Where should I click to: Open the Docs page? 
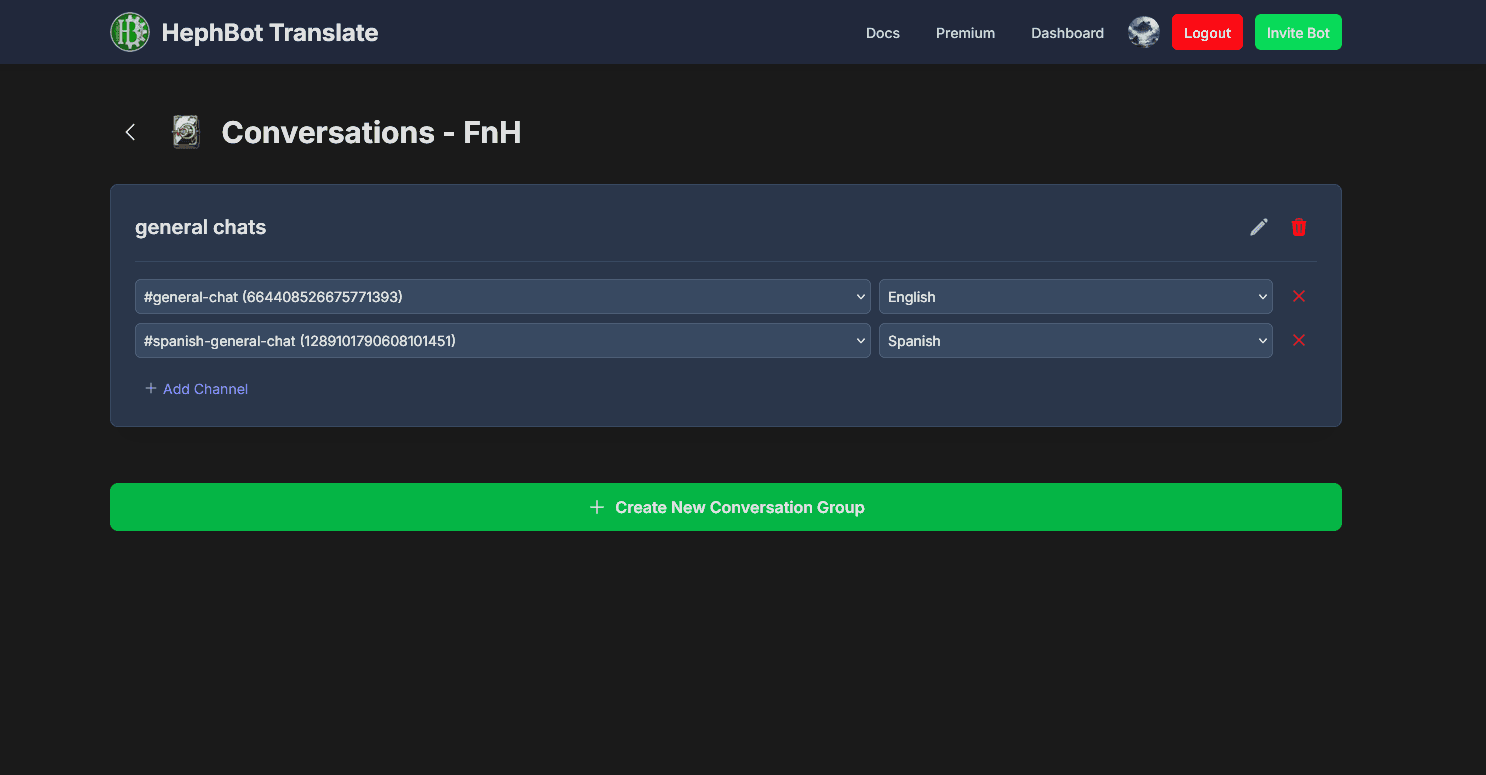pyautogui.click(x=882, y=33)
